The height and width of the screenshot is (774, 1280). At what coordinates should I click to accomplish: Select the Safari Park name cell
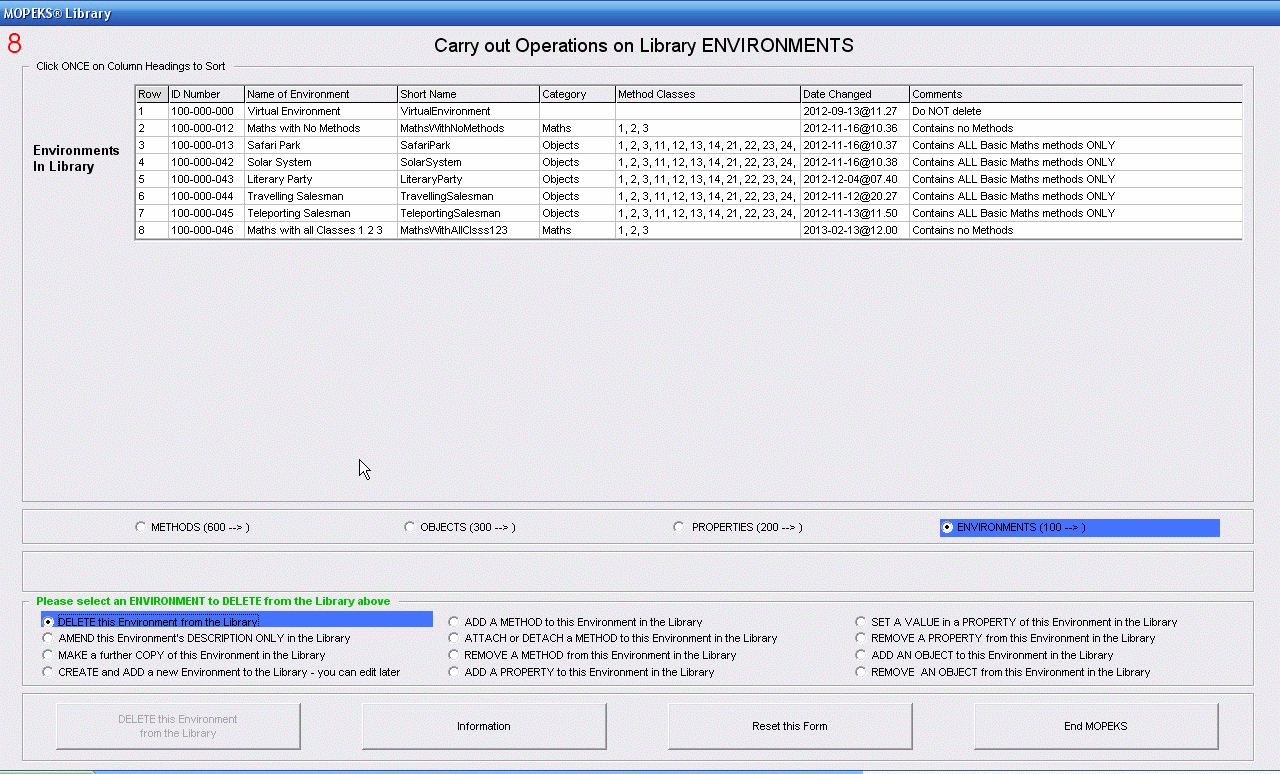pyautogui.click(x=321, y=145)
